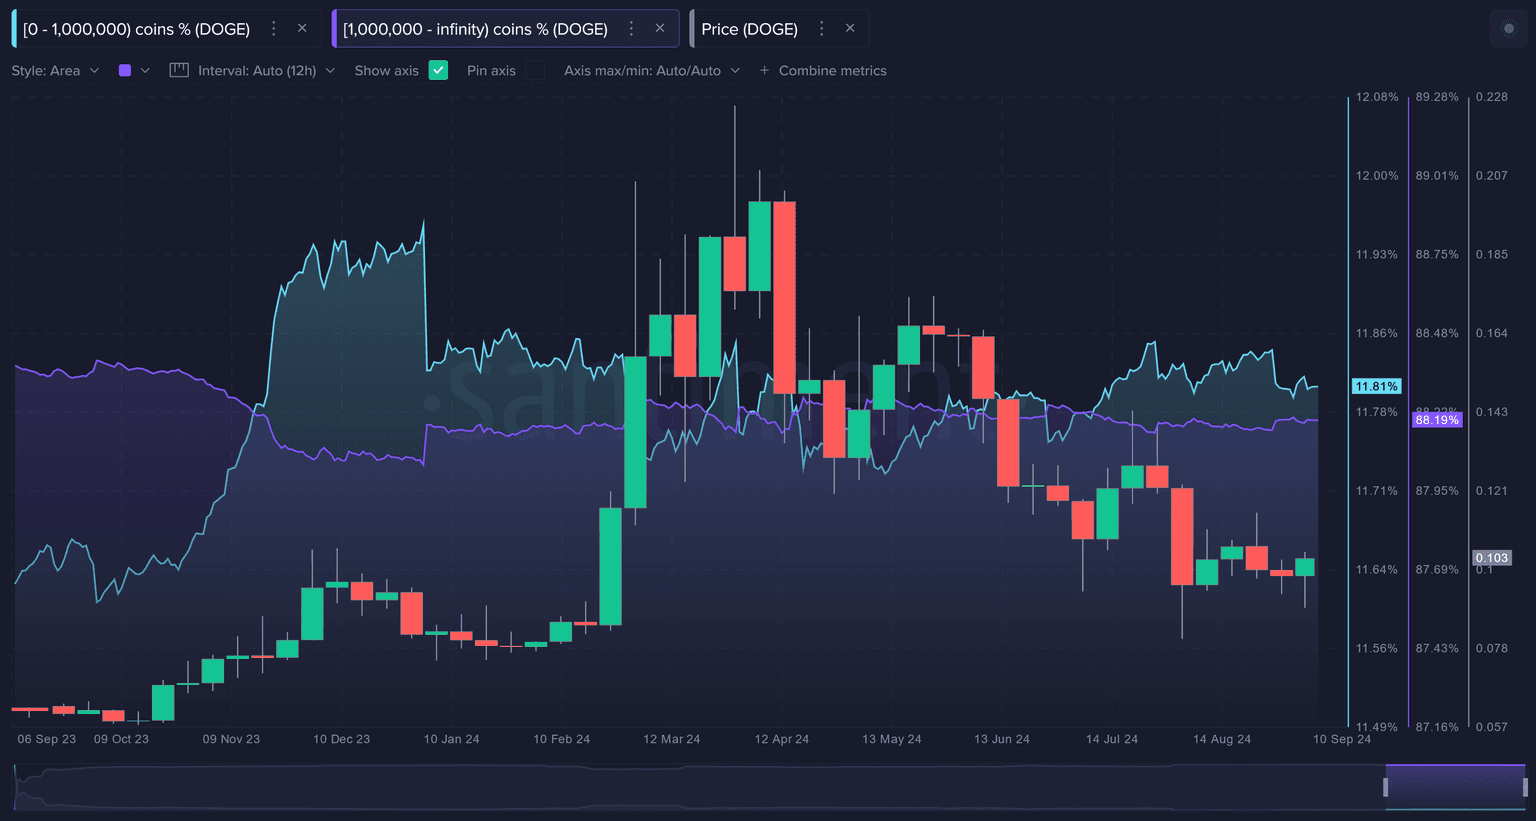Click the 88.19% purple axis value label
The image size is (1536, 821).
[1436, 420]
